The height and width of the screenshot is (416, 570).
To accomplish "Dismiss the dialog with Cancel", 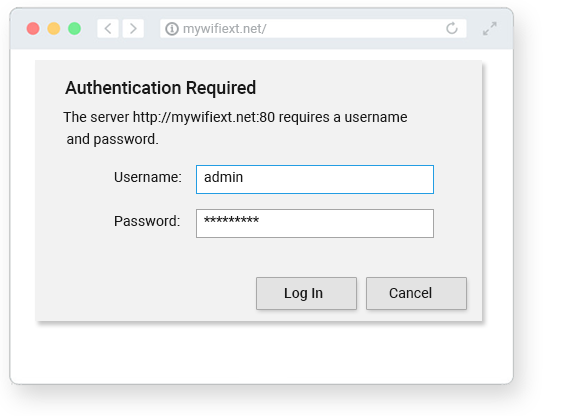I will click(416, 293).
